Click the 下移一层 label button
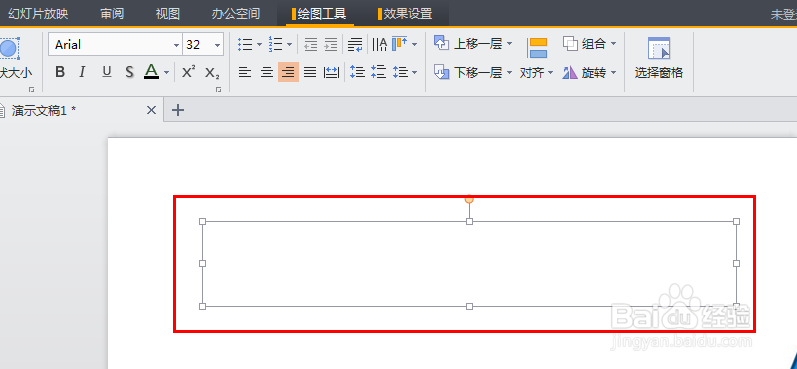Screen dimensions: 797x369 (478, 73)
